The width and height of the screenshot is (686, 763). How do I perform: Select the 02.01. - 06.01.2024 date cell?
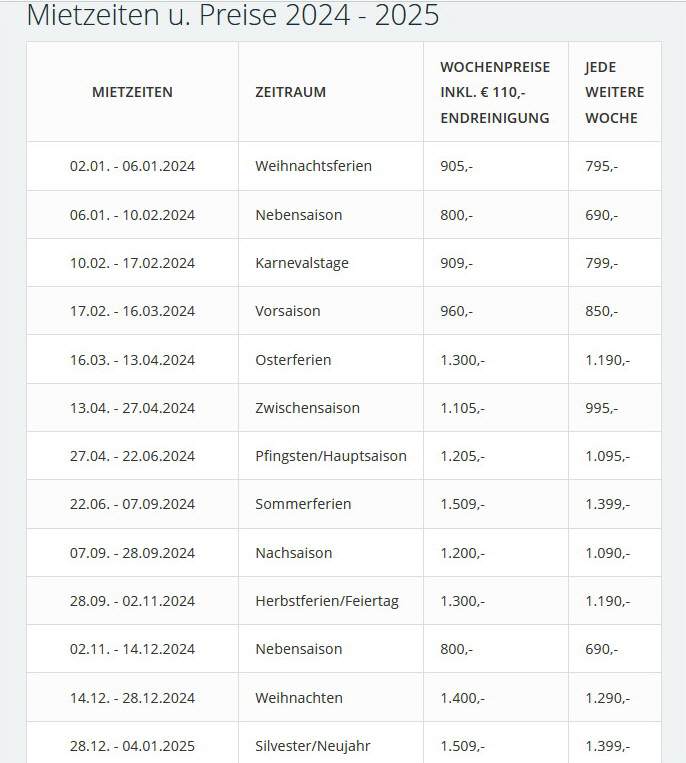pos(132,166)
